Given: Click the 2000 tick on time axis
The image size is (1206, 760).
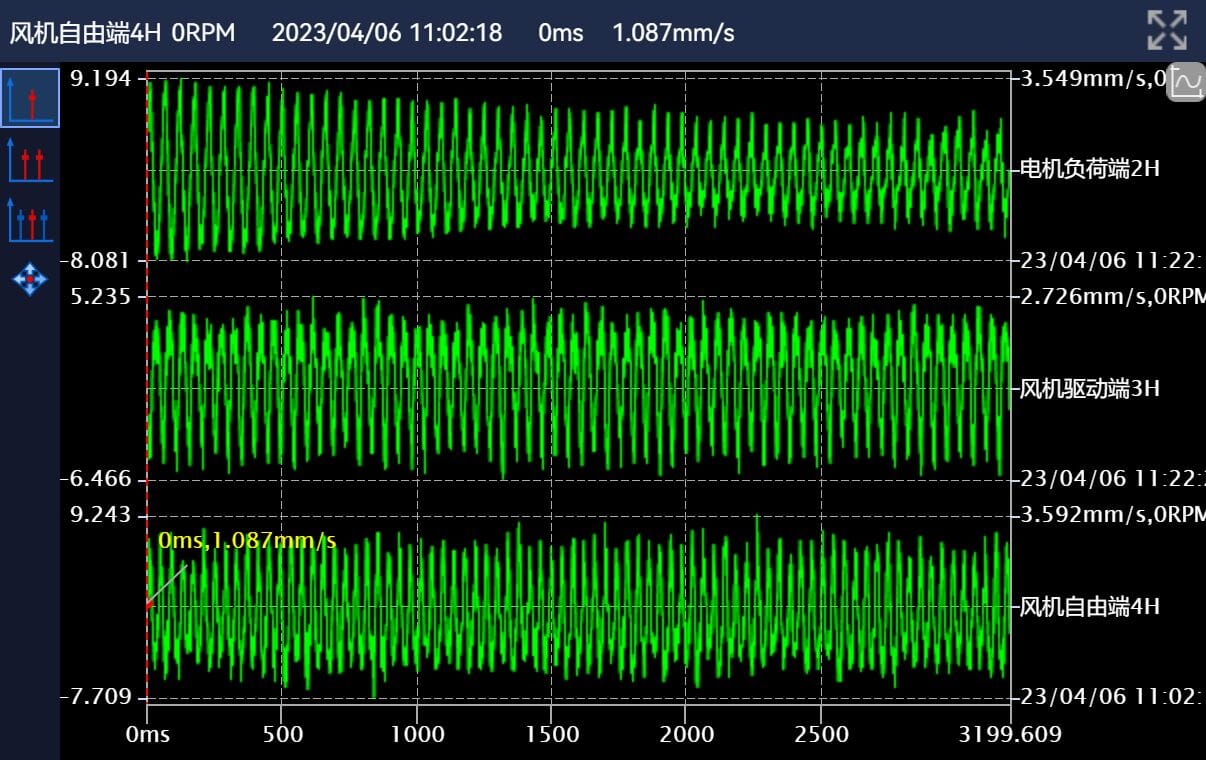Looking at the screenshot, I should 685,735.
